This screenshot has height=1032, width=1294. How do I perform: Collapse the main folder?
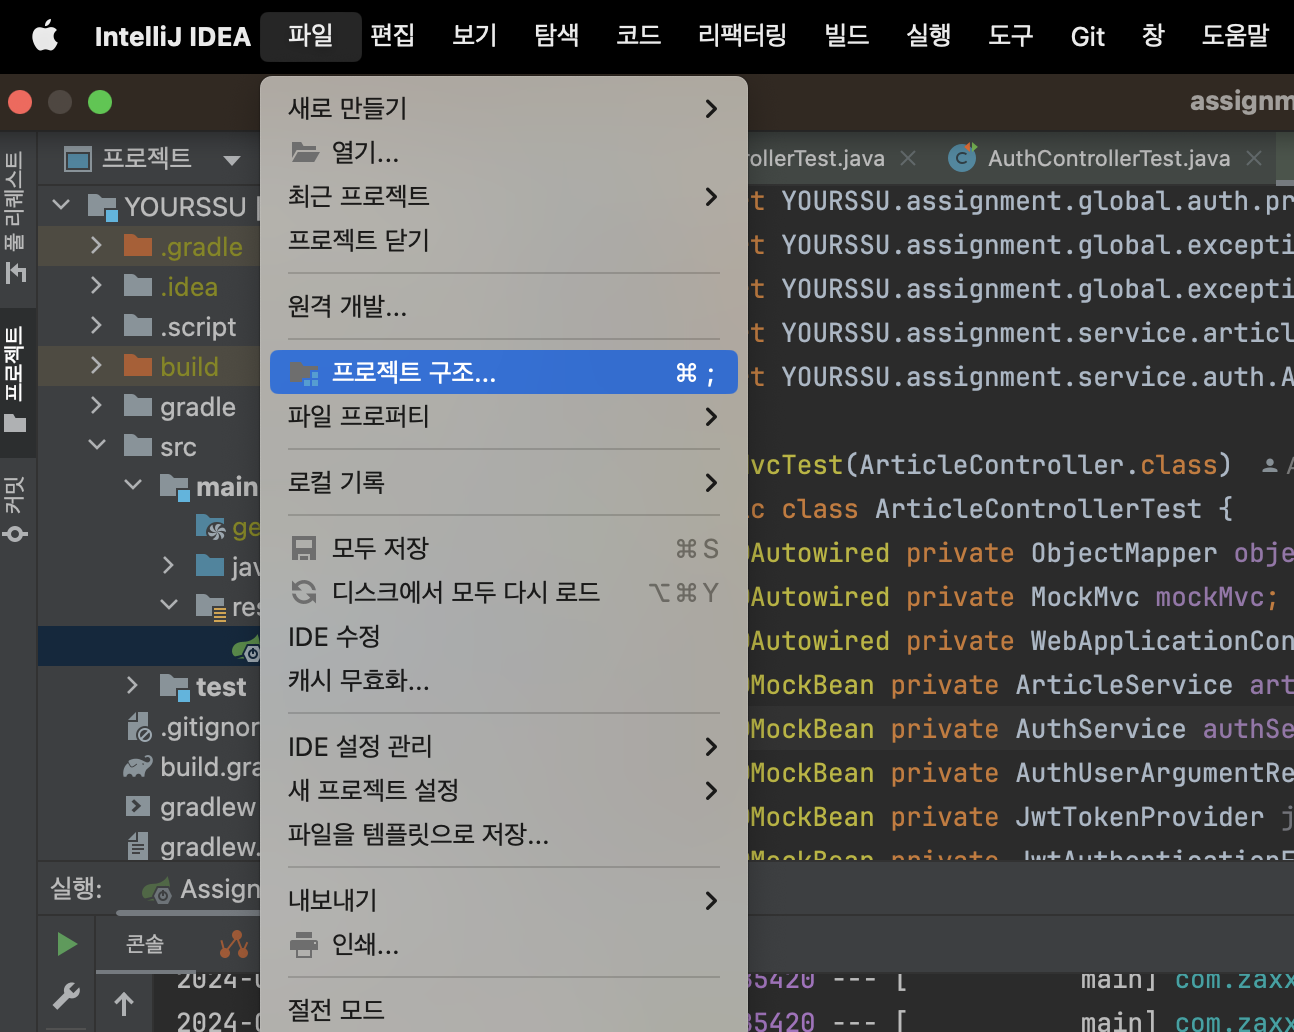133,486
